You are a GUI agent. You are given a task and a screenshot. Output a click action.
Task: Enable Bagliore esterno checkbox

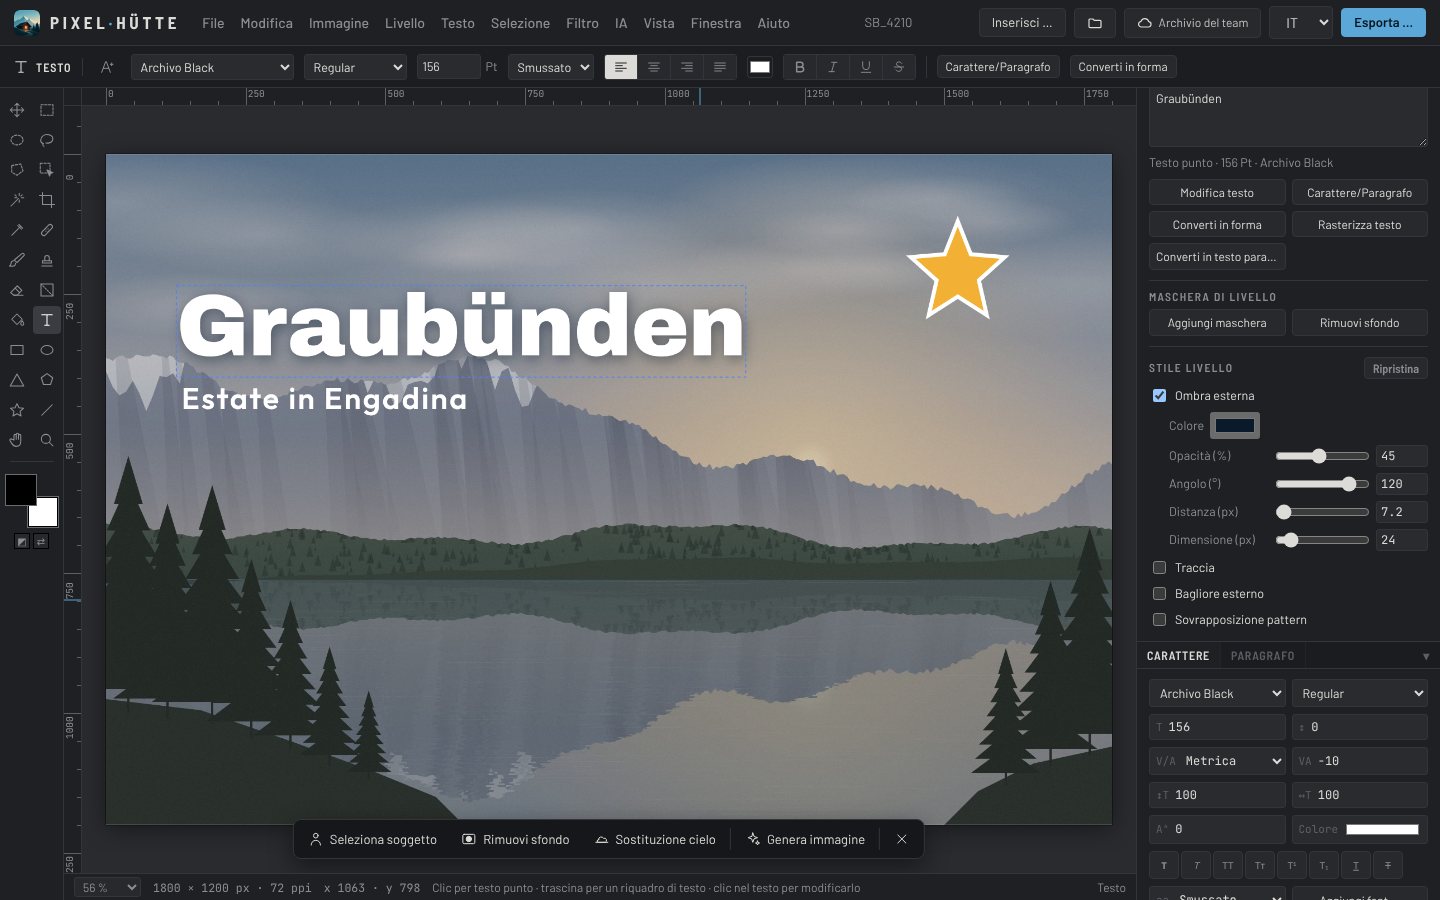point(1159,594)
